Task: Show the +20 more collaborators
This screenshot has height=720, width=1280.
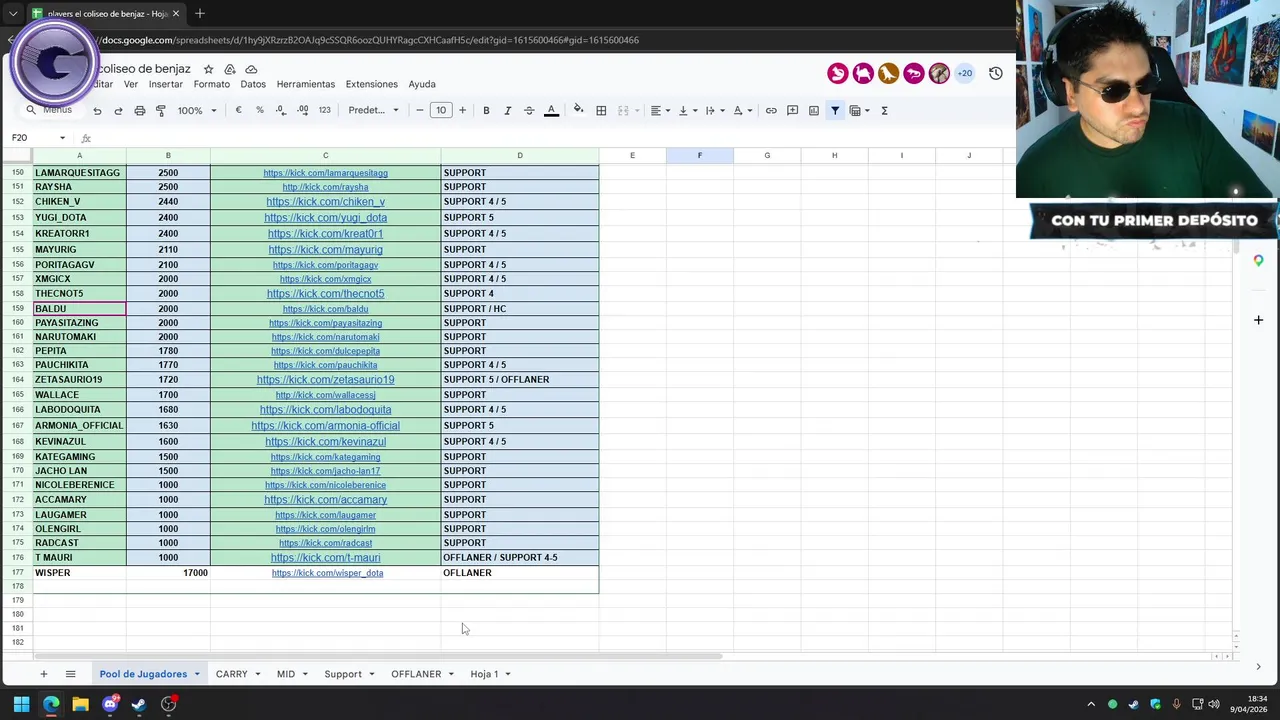Action: [x=965, y=73]
